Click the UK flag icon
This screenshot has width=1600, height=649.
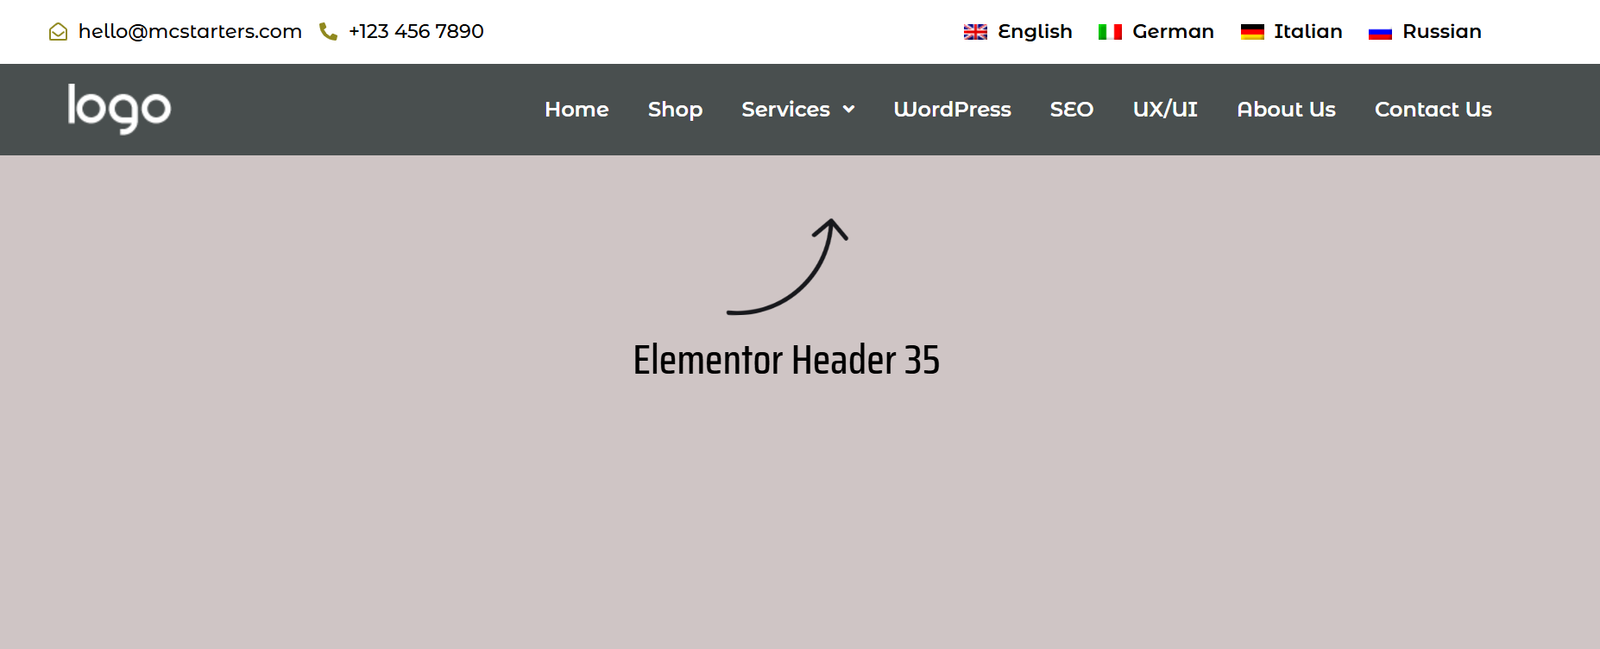pos(975,32)
